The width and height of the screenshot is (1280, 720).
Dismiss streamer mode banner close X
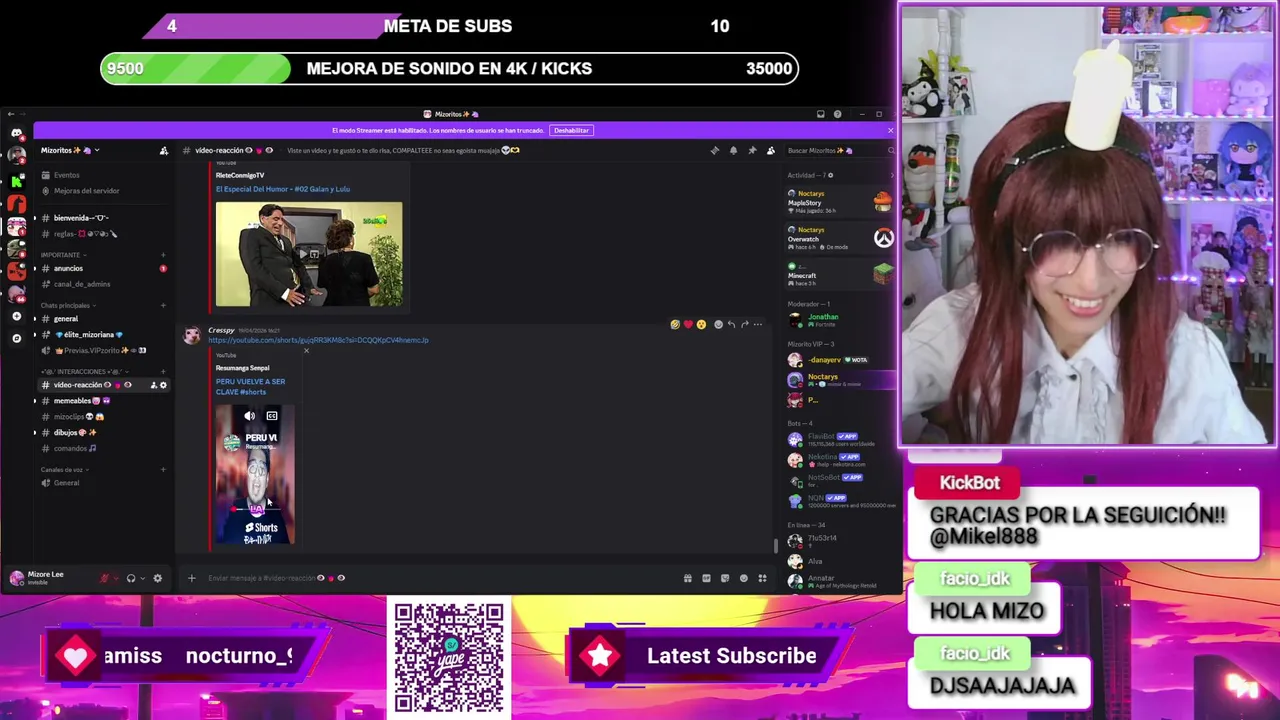890,130
